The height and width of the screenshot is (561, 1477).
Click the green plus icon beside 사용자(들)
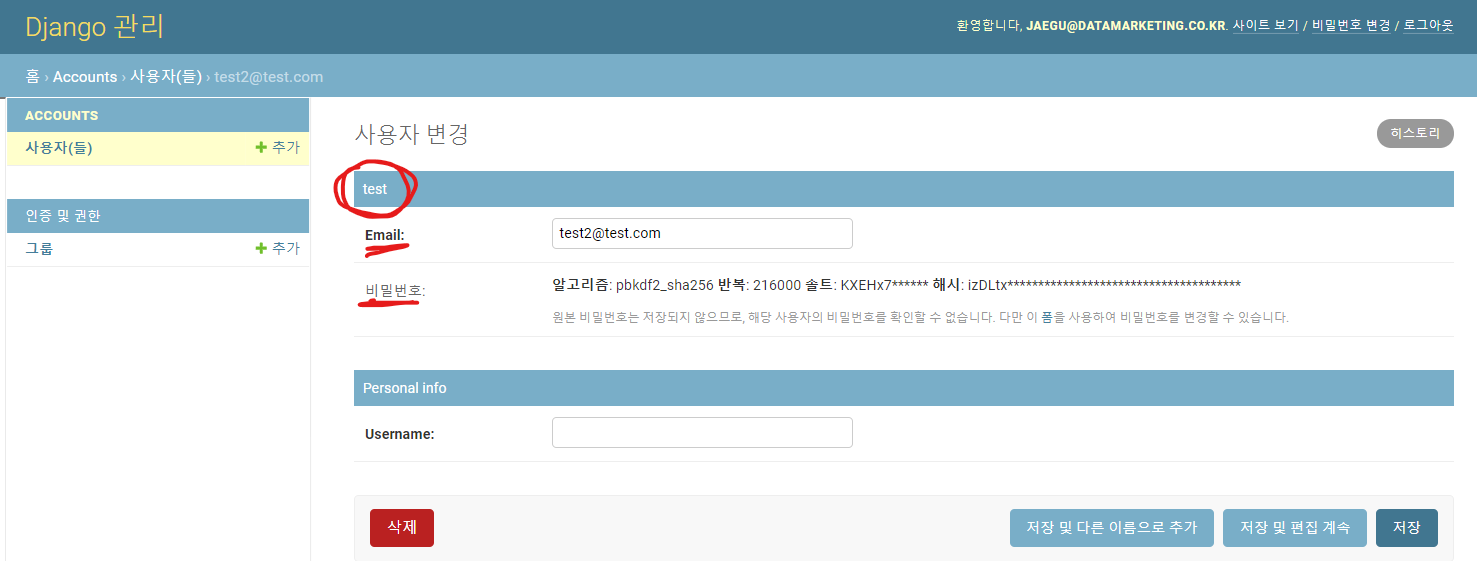point(261,147)
